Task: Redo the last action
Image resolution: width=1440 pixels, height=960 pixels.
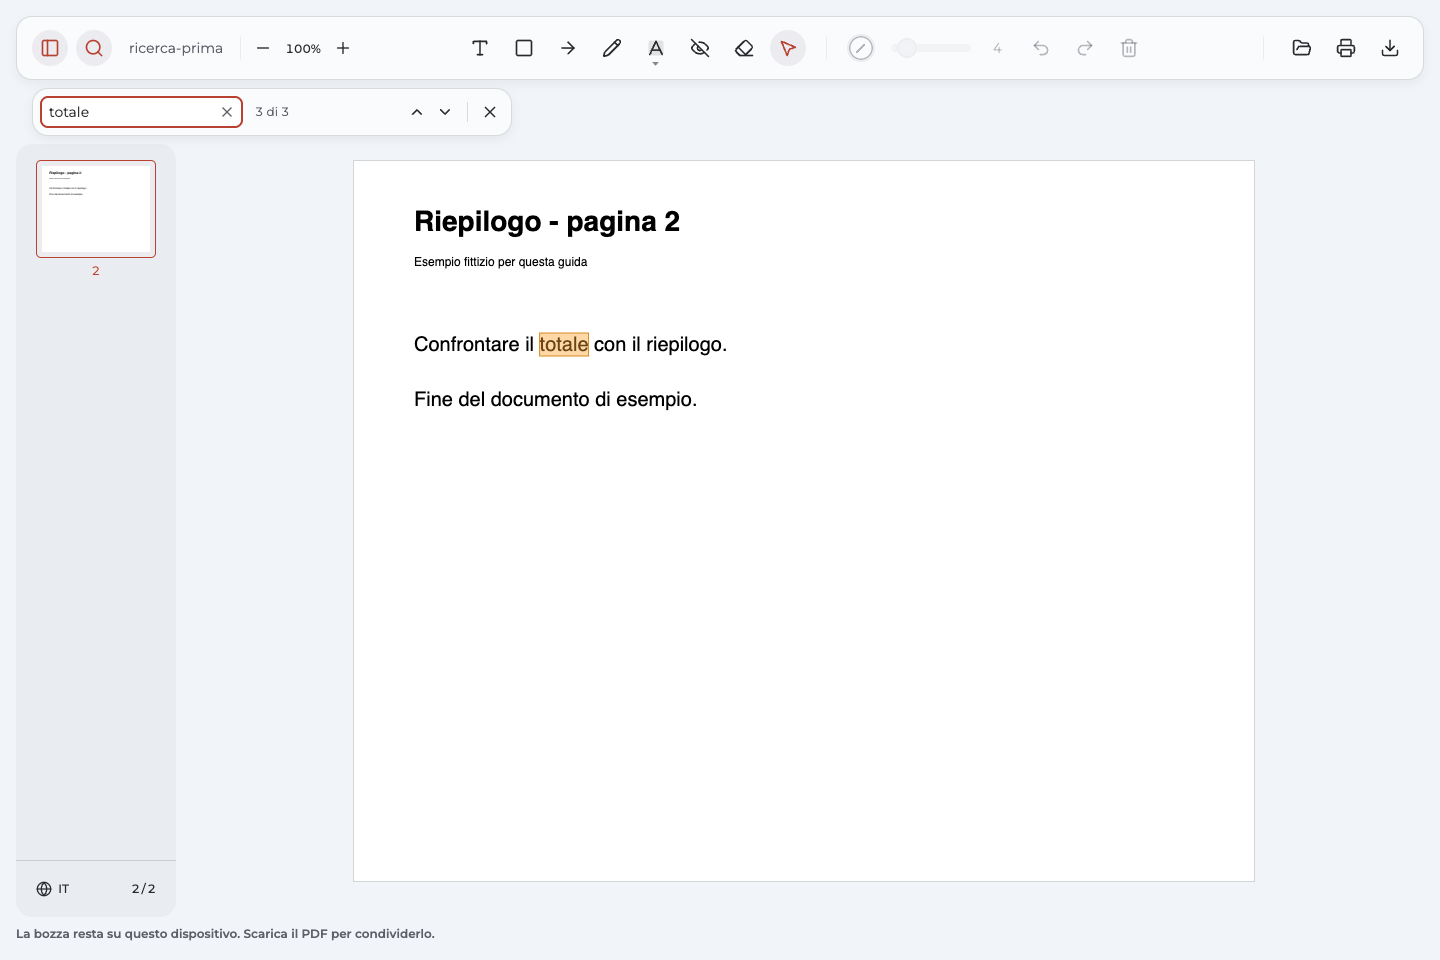Action: 1085,48
